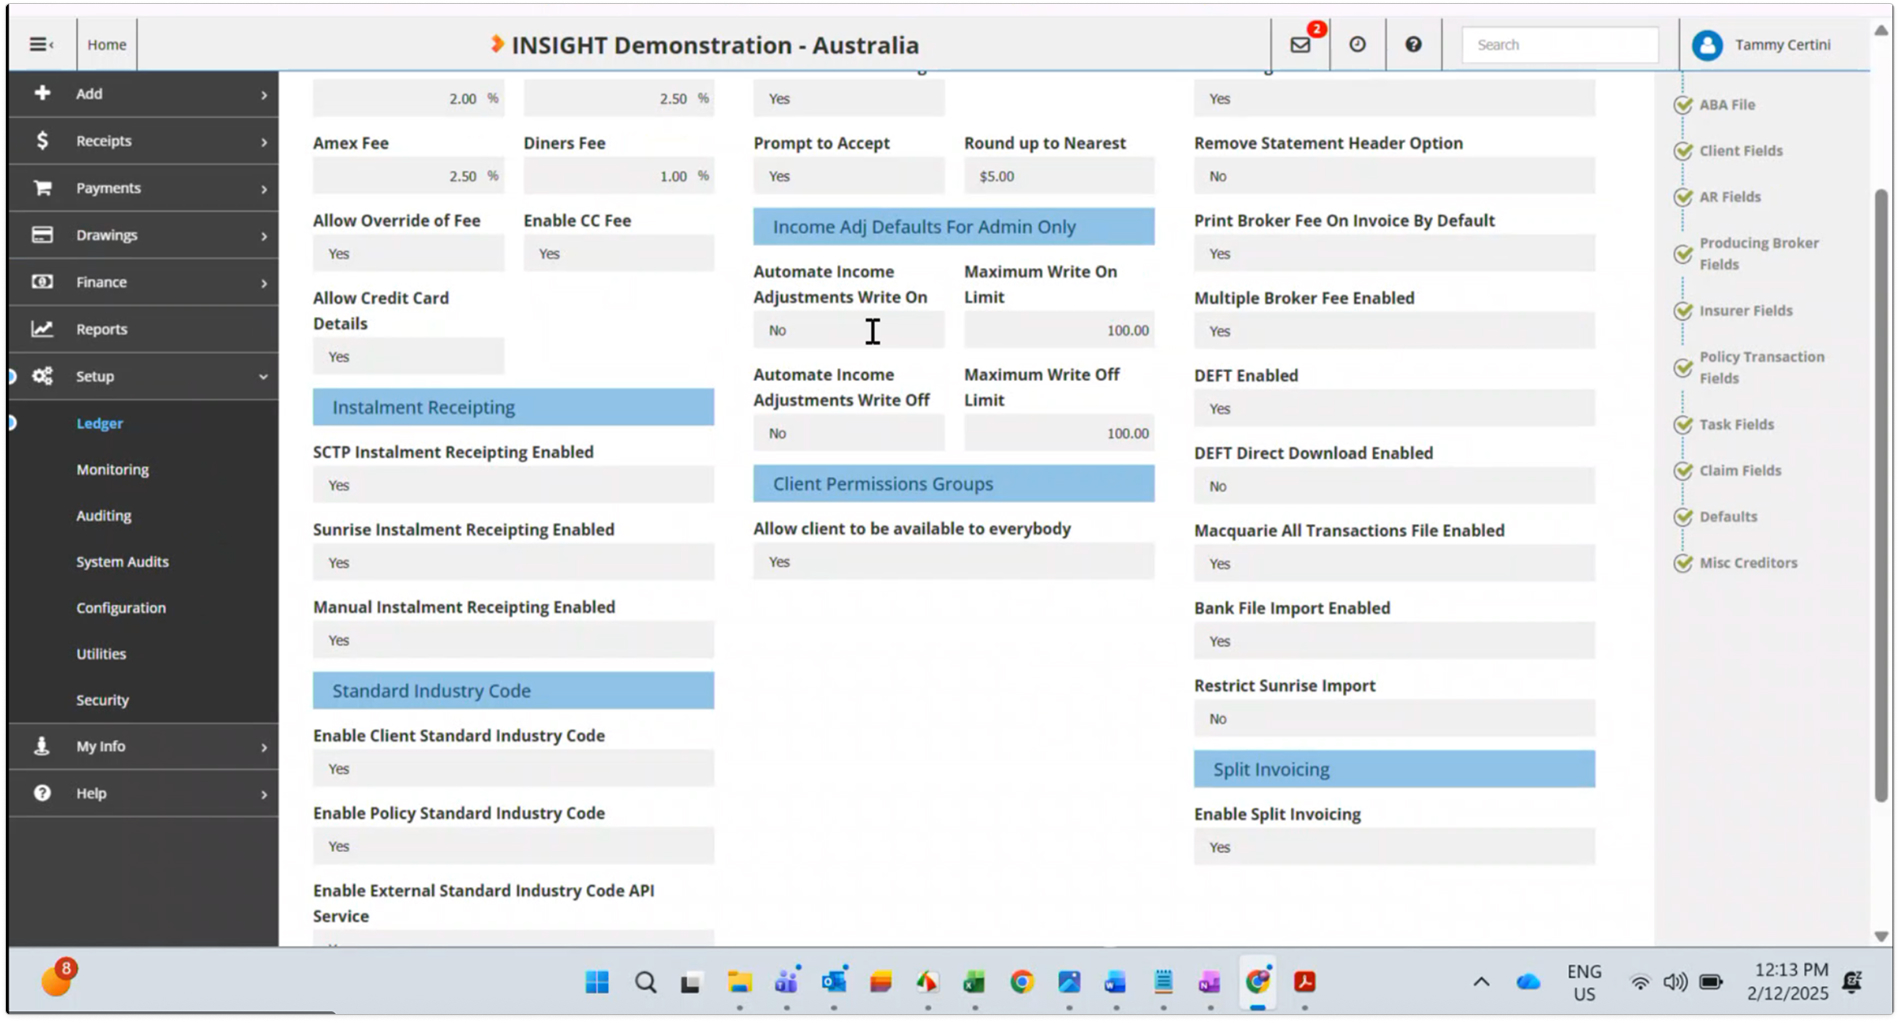Click the Reports chart icon

42,328
